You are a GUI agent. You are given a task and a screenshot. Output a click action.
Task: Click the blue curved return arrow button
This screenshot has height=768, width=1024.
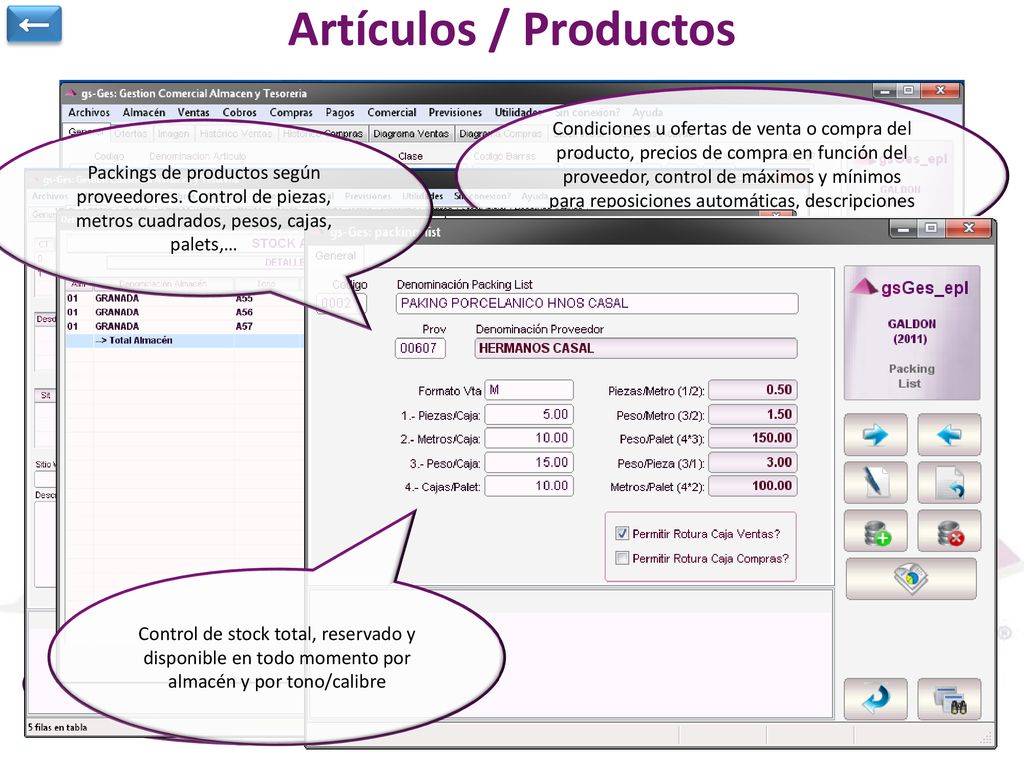coord(875,699)
